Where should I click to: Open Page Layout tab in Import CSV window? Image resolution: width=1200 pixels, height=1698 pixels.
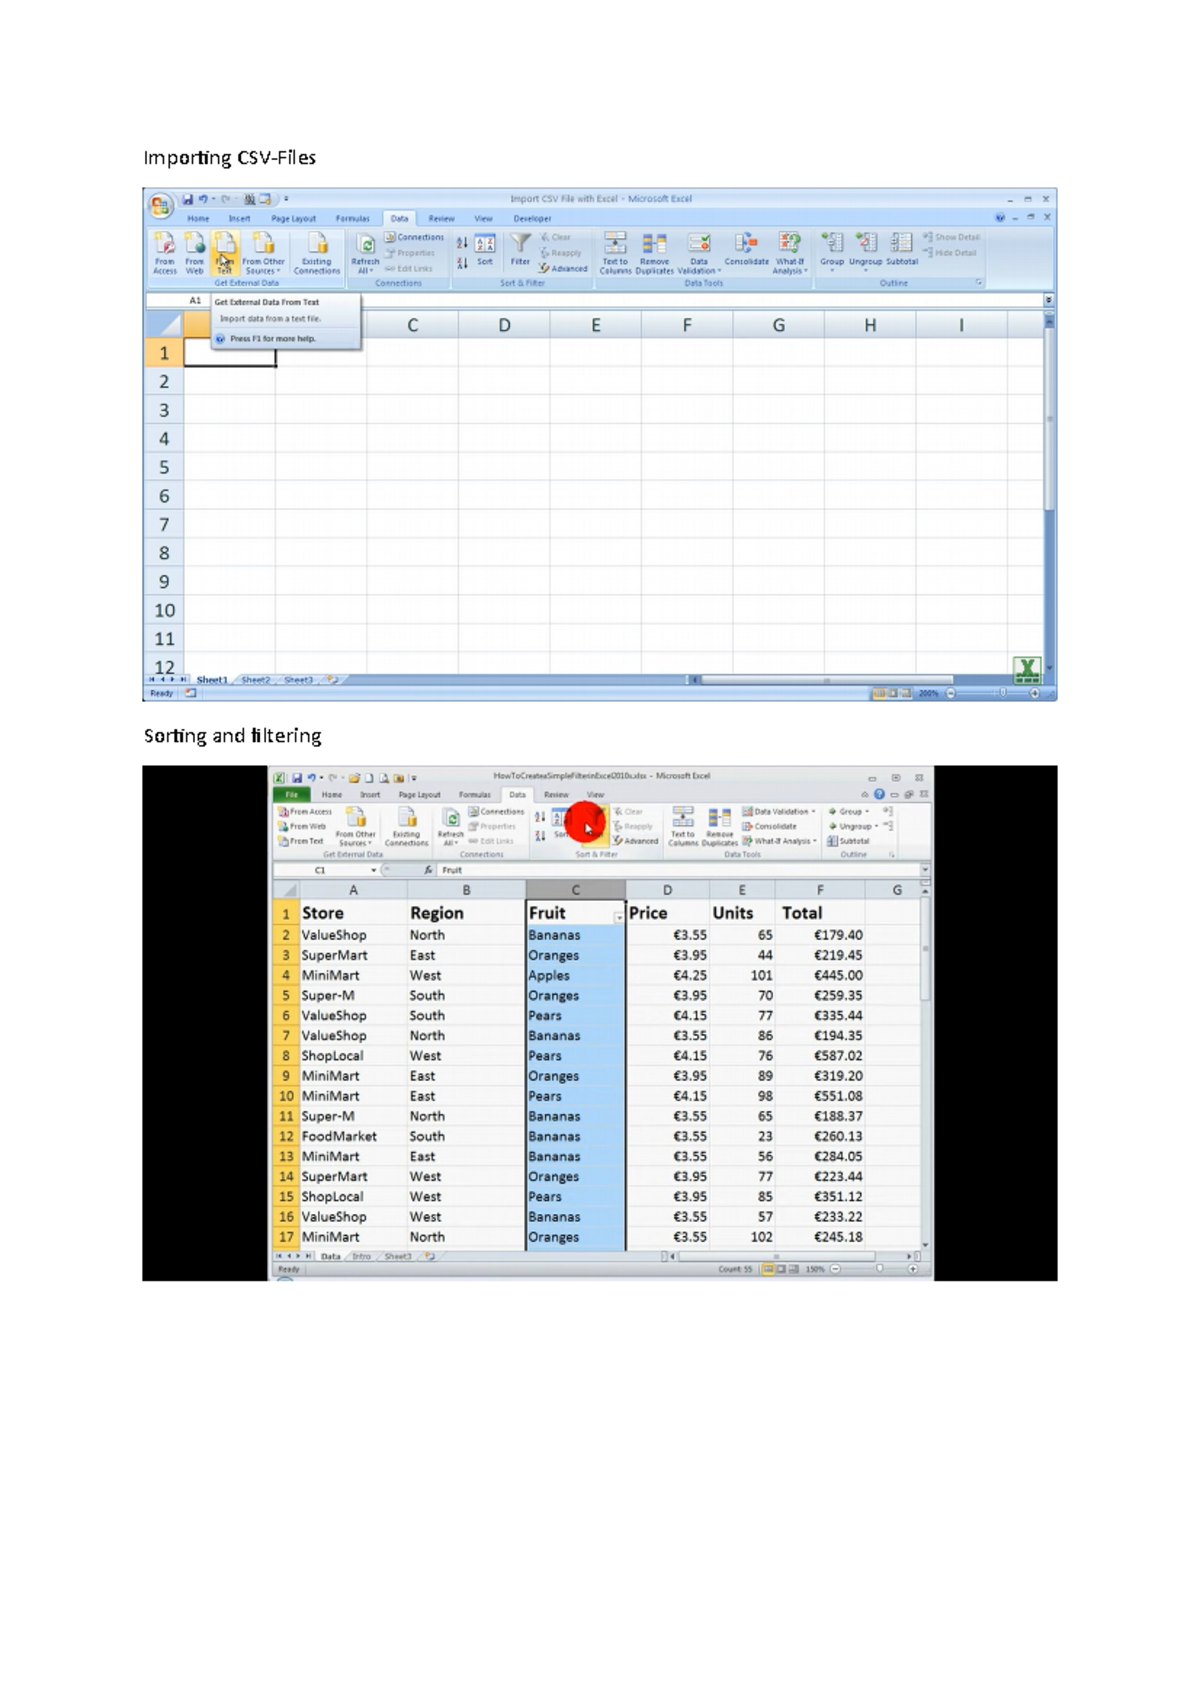(293, 218)
